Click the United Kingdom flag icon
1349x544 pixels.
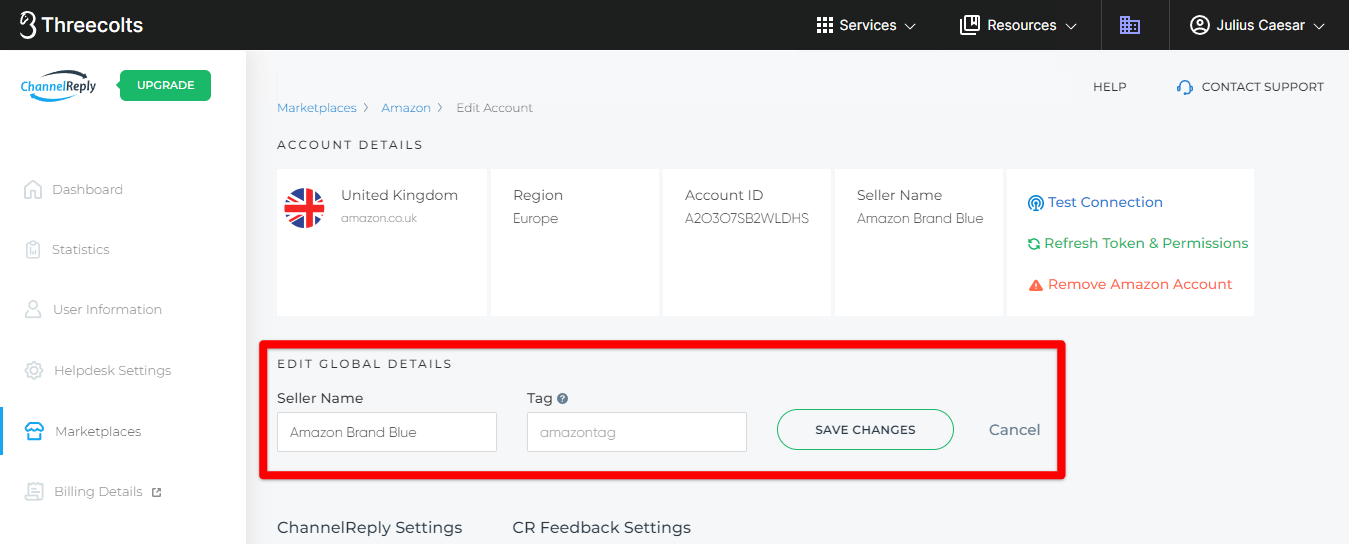[x=305, y=208]
